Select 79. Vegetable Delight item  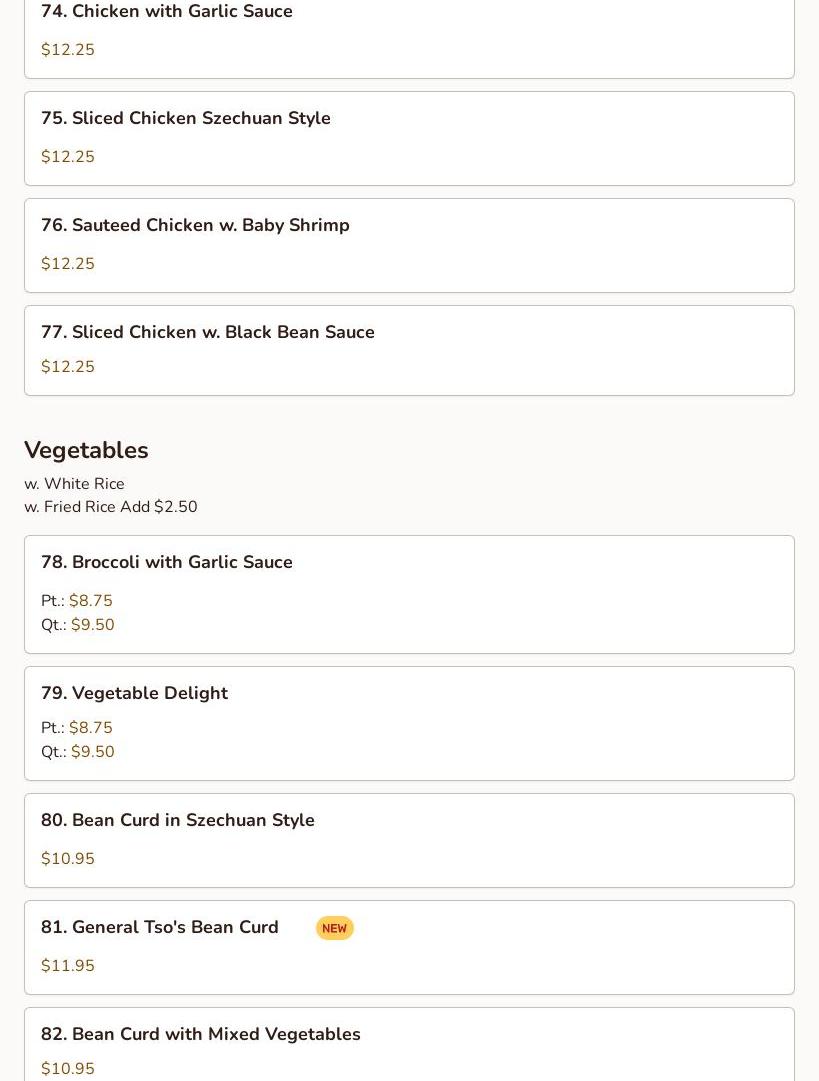click(410, 723)
